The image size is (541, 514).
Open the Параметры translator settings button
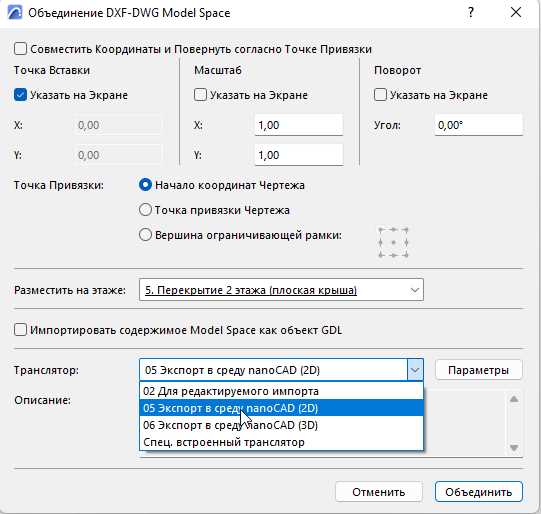point(479,370)
